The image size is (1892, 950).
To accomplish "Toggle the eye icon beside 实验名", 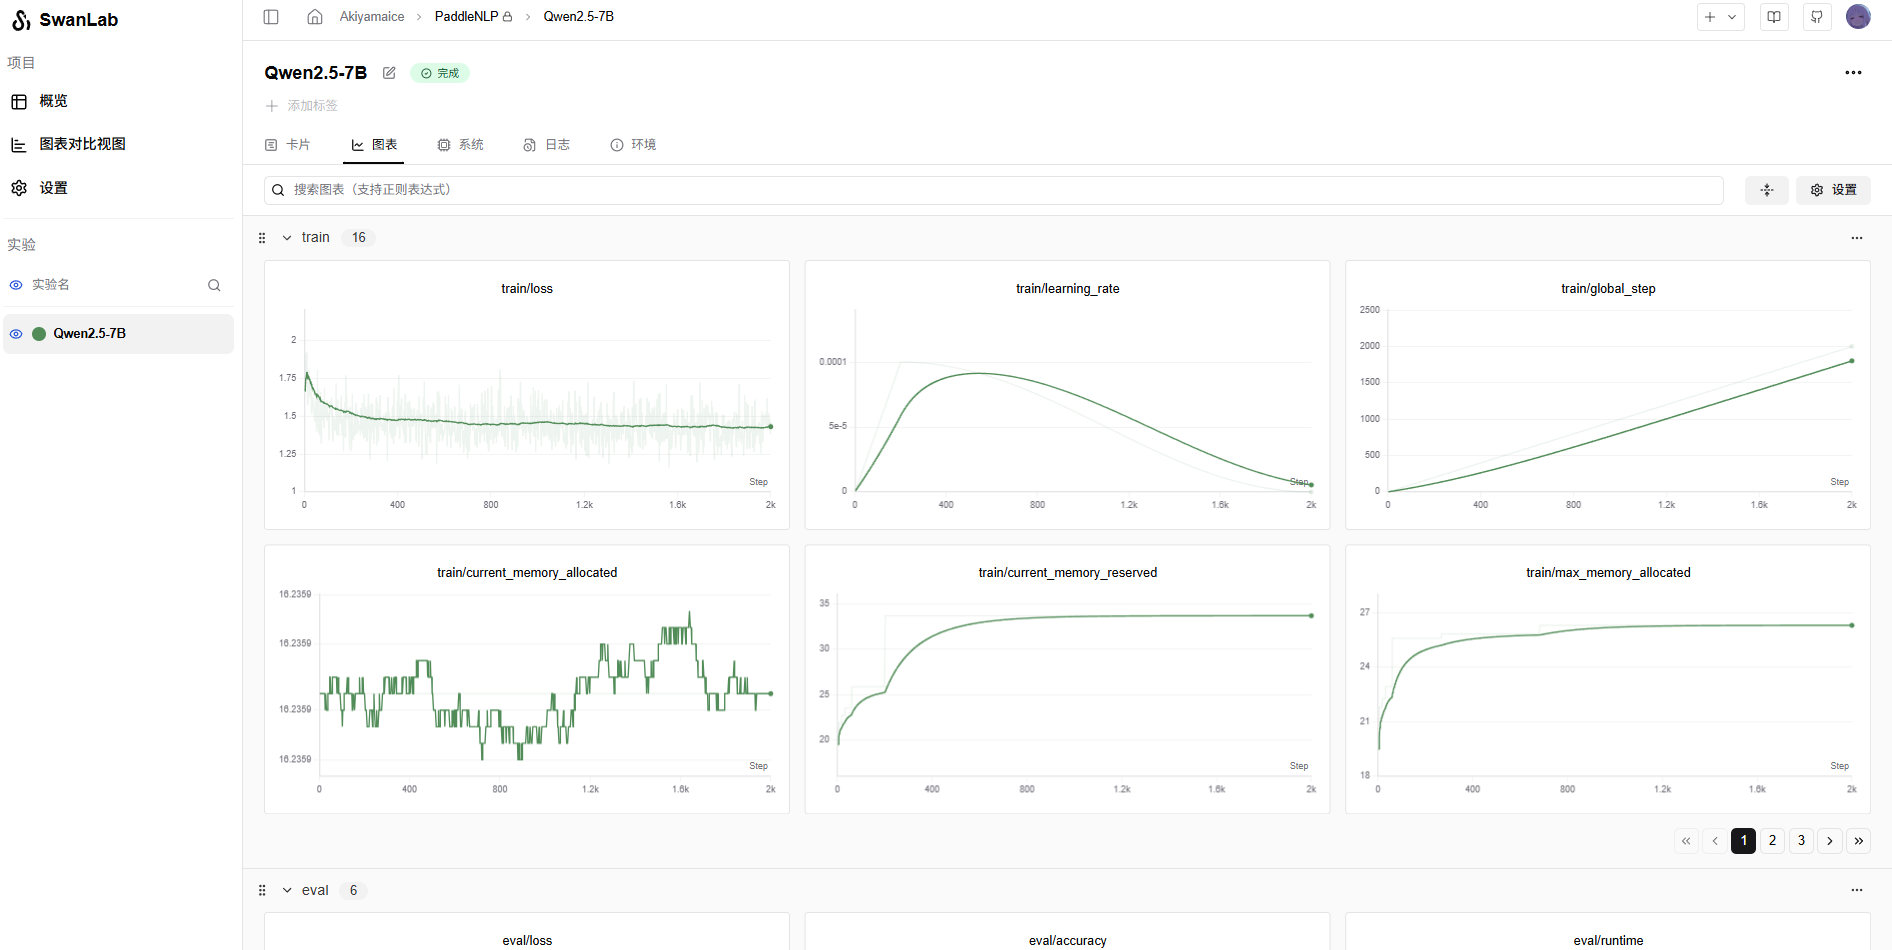I will point(16,285).
